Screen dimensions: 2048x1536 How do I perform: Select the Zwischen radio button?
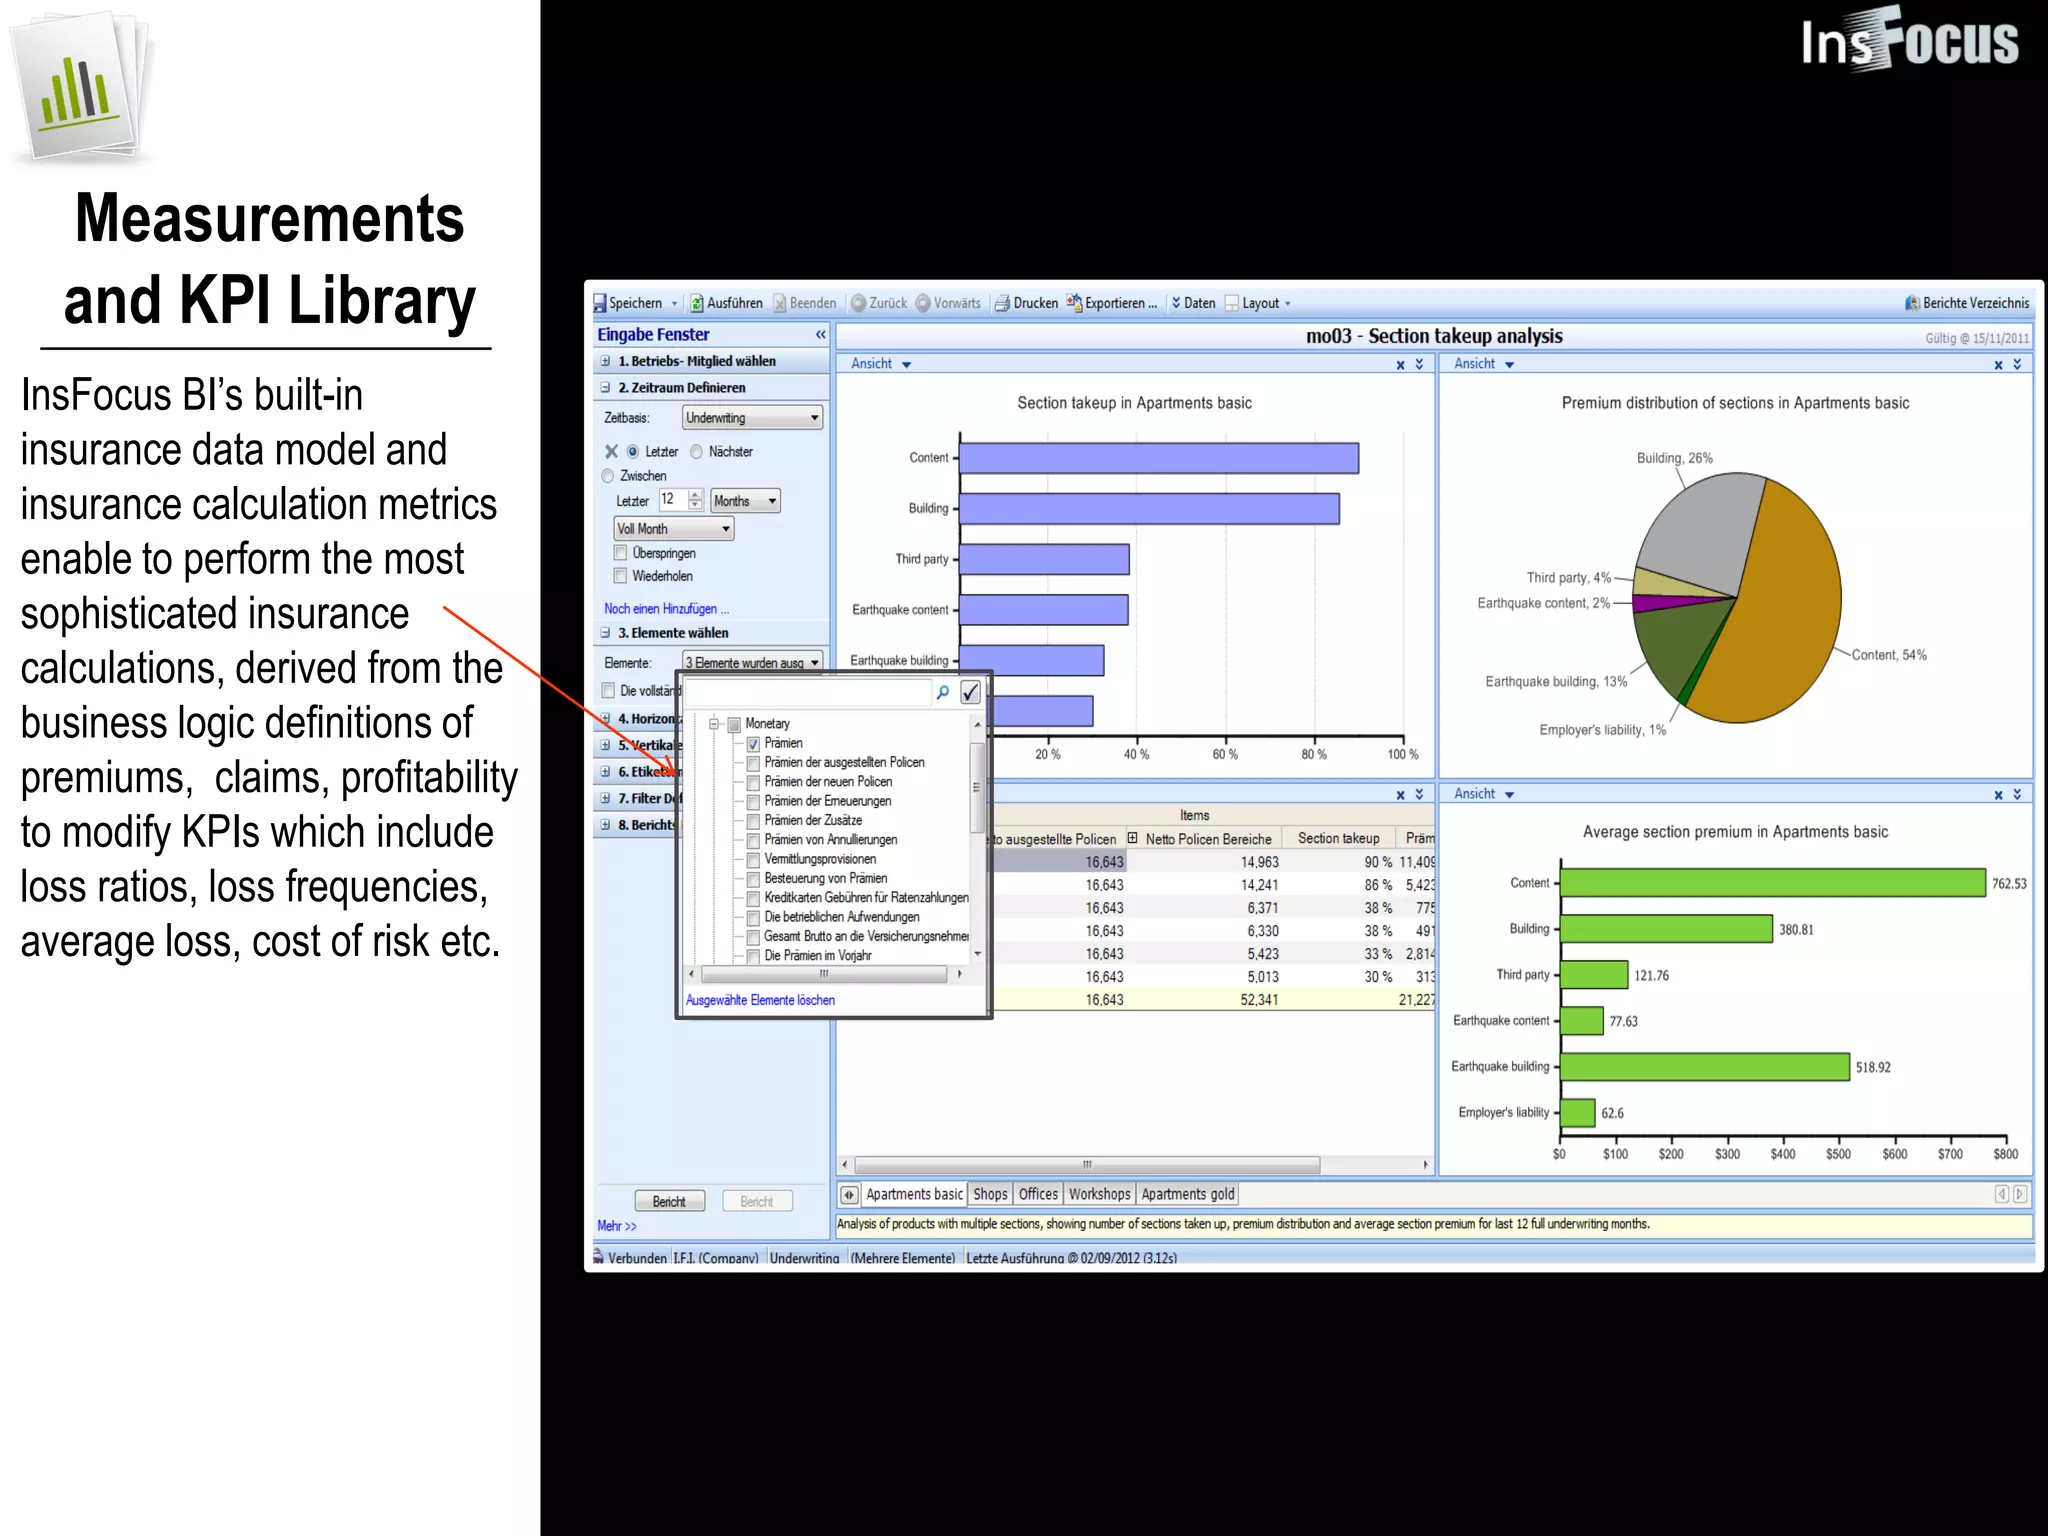tap(607, 476)
